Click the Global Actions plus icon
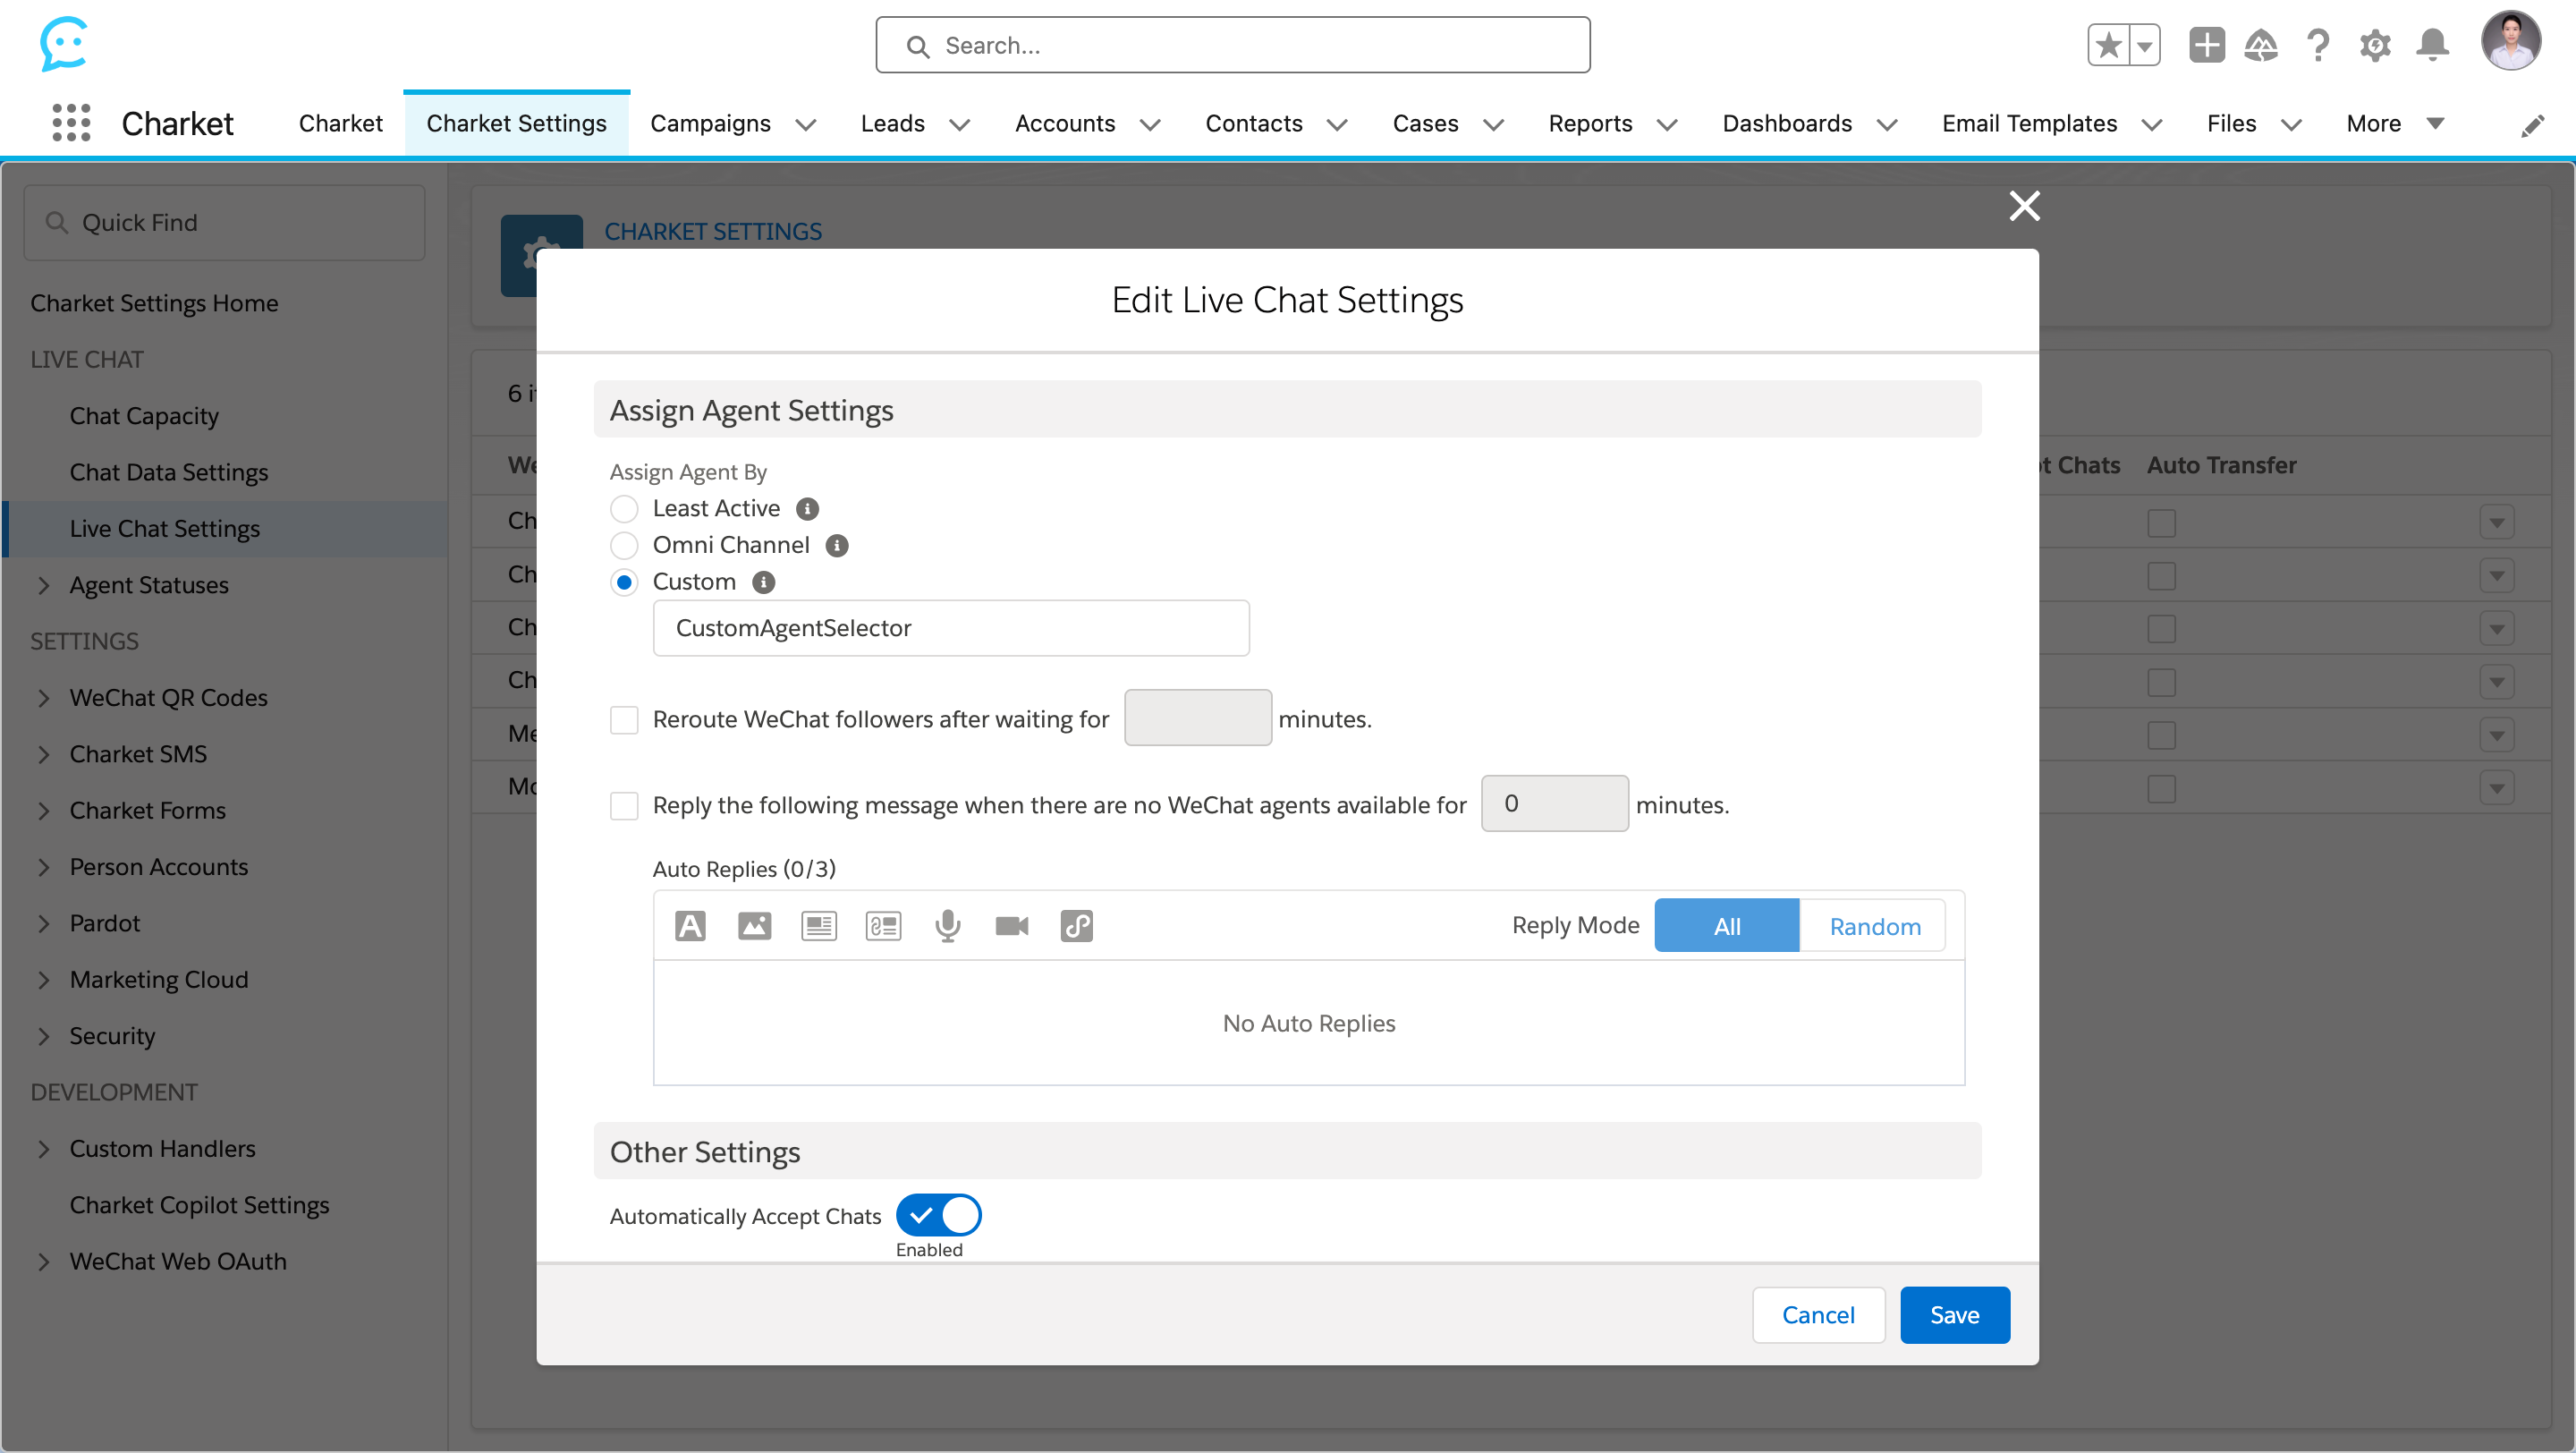 click(2206, 45)
